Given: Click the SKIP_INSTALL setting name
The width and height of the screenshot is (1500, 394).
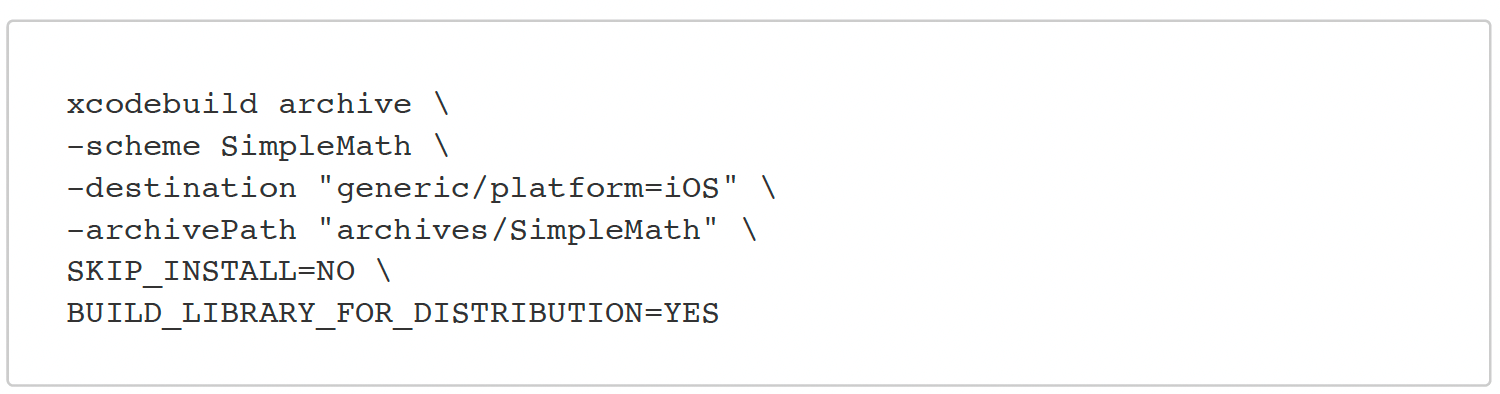Looking at the screenshot, I should click(x=182, y=272).
